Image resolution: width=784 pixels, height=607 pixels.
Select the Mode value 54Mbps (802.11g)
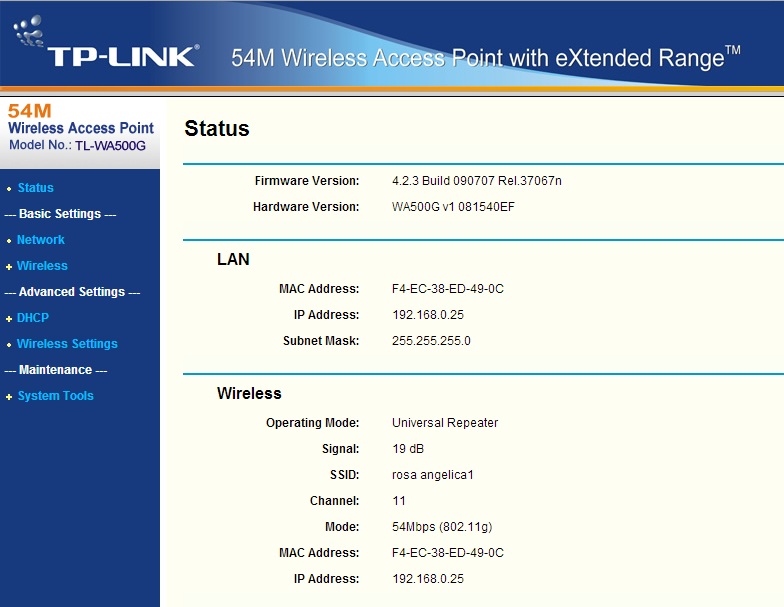(x=442, y=527)
